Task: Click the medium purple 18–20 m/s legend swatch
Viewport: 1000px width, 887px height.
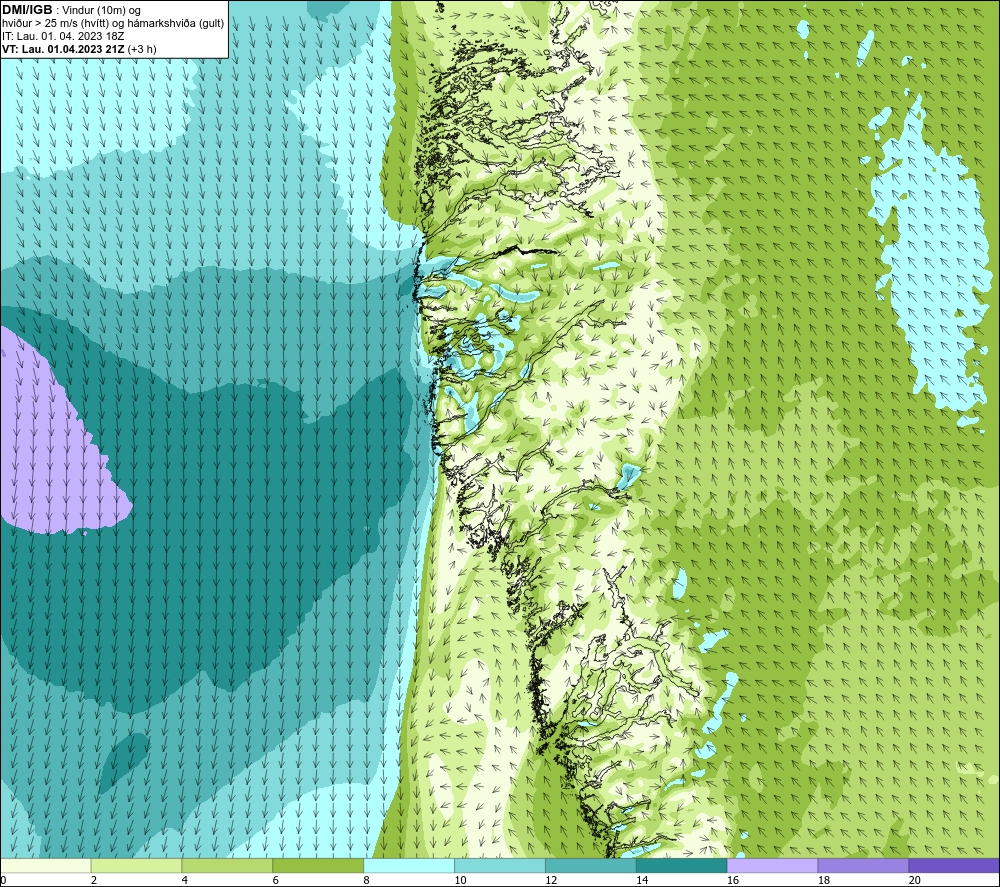Action: click(x=863, y=865)
